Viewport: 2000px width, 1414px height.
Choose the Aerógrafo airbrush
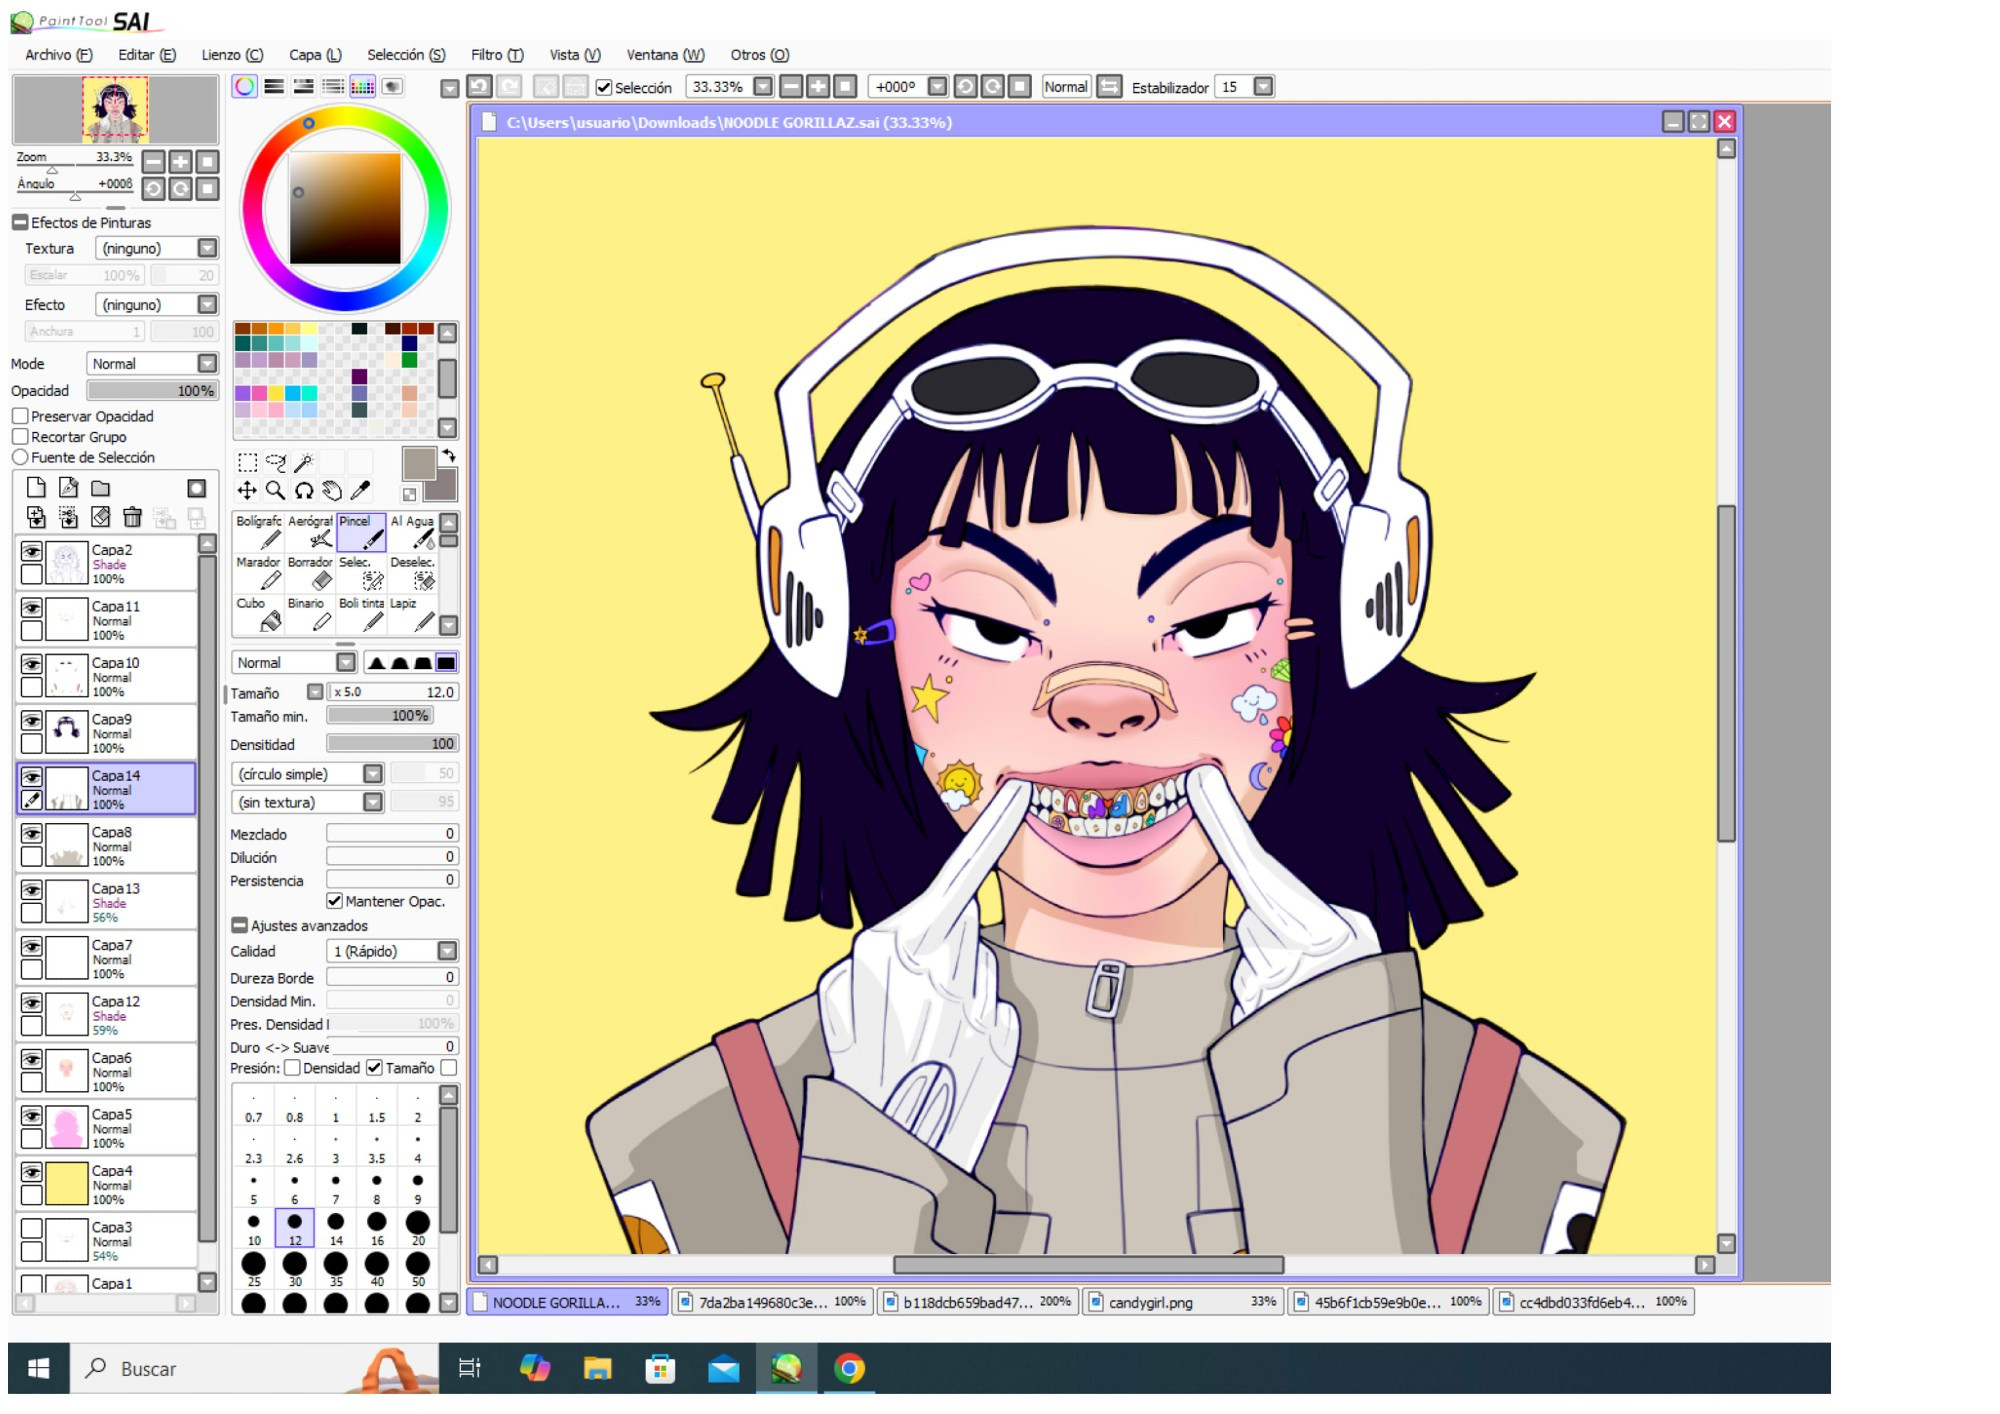point(310,532)
